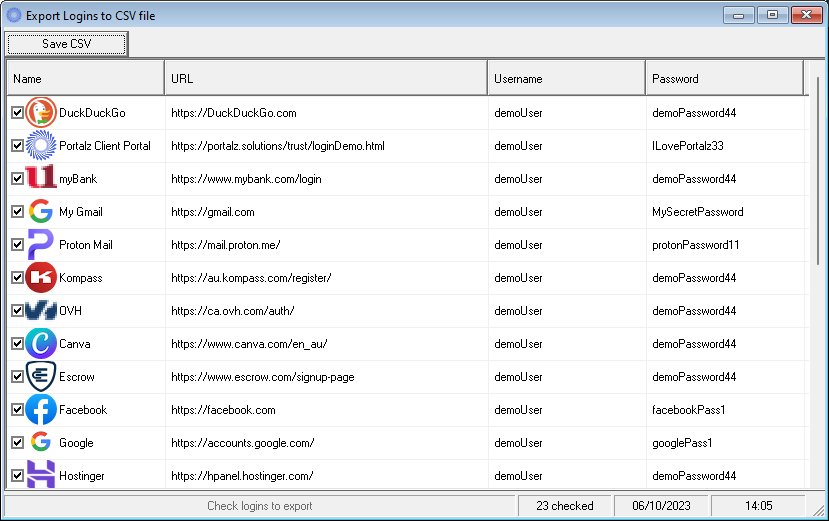Click the Save CSV button
Screen dimensions: 829x521
(67, 44)
